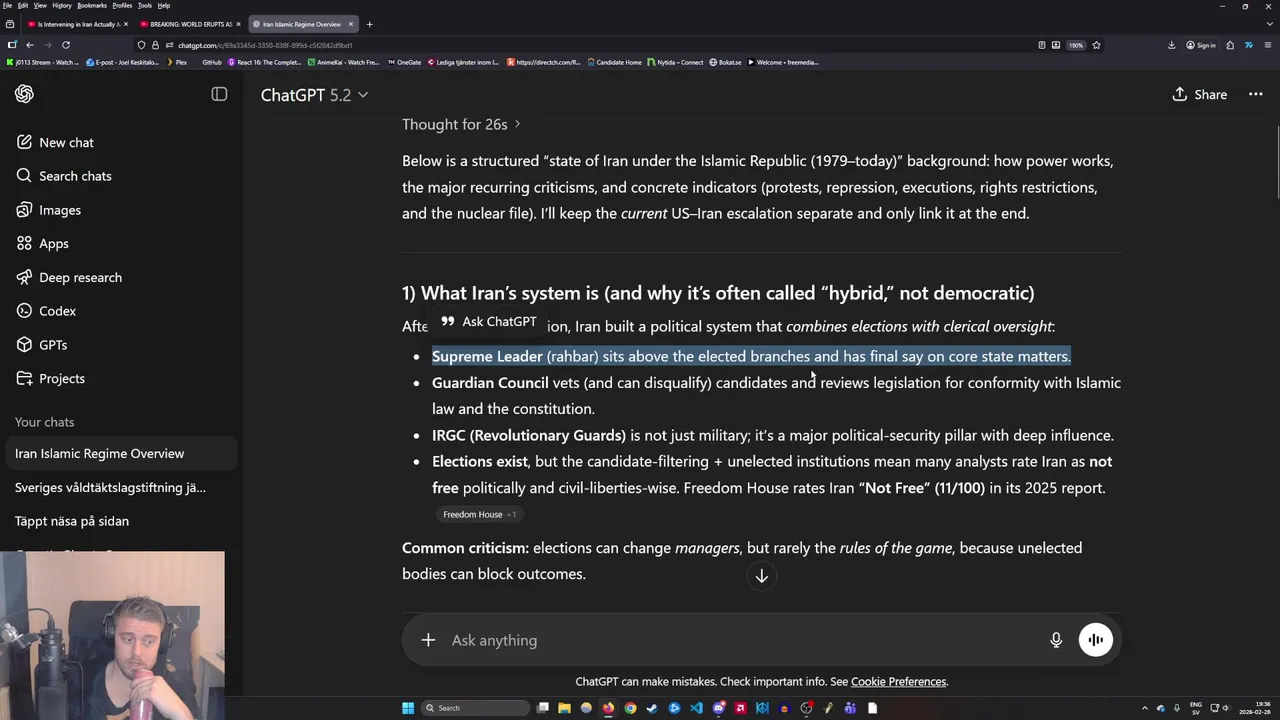
Task: Show hidden system tray icons
Action: coord(1146,708)
